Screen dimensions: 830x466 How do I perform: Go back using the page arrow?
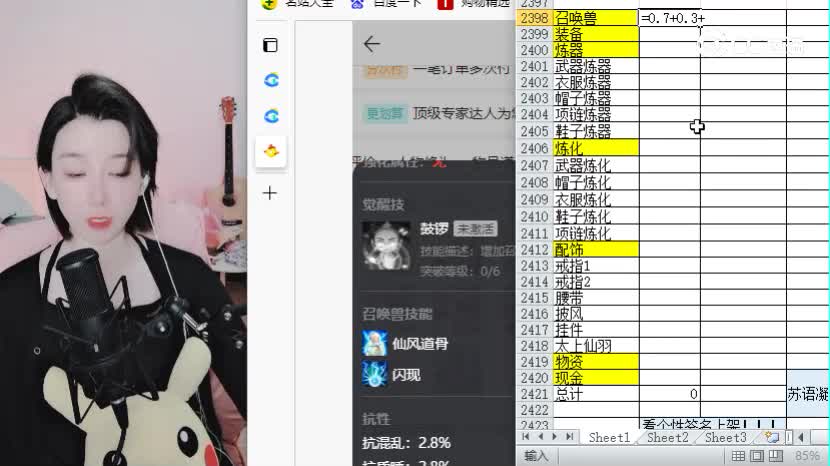tap(372, 44)
